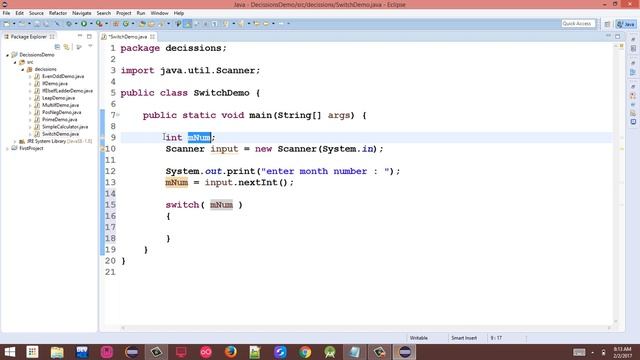This screenshot has height=360, width=640.
Task: Open the Run menu
Action: [141, 13]
